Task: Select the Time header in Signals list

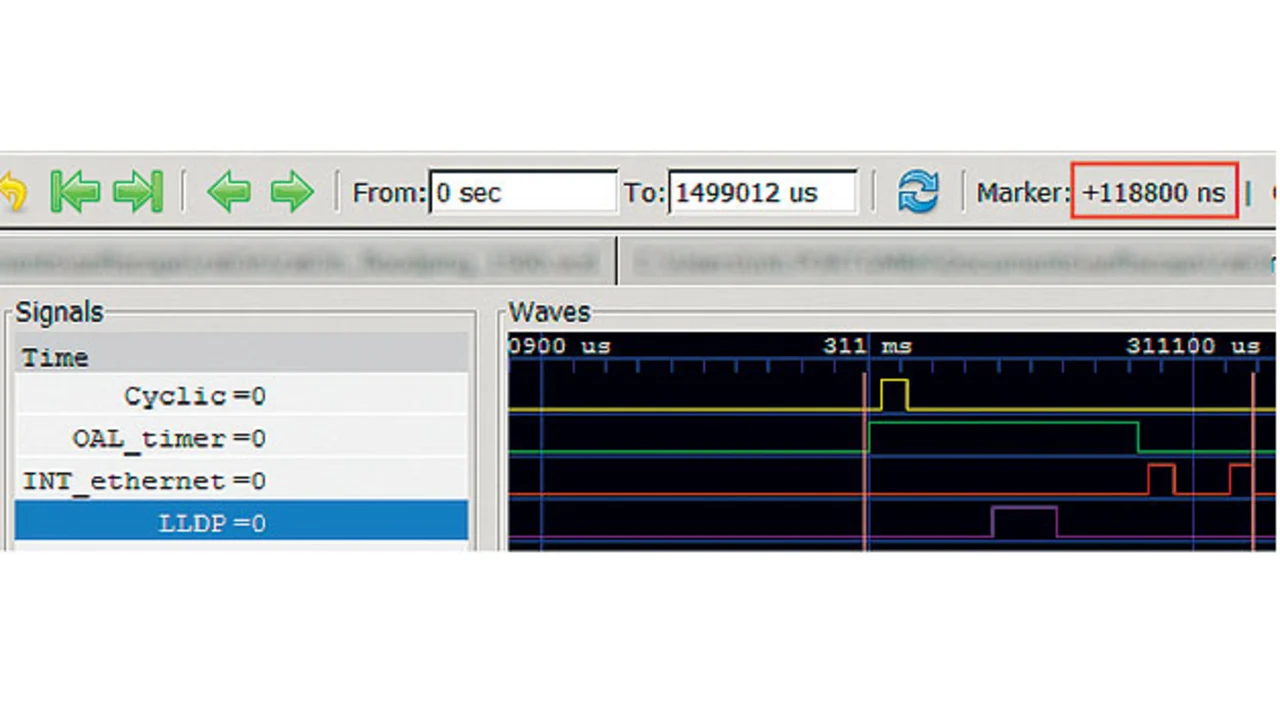Action: click(241, 357)
